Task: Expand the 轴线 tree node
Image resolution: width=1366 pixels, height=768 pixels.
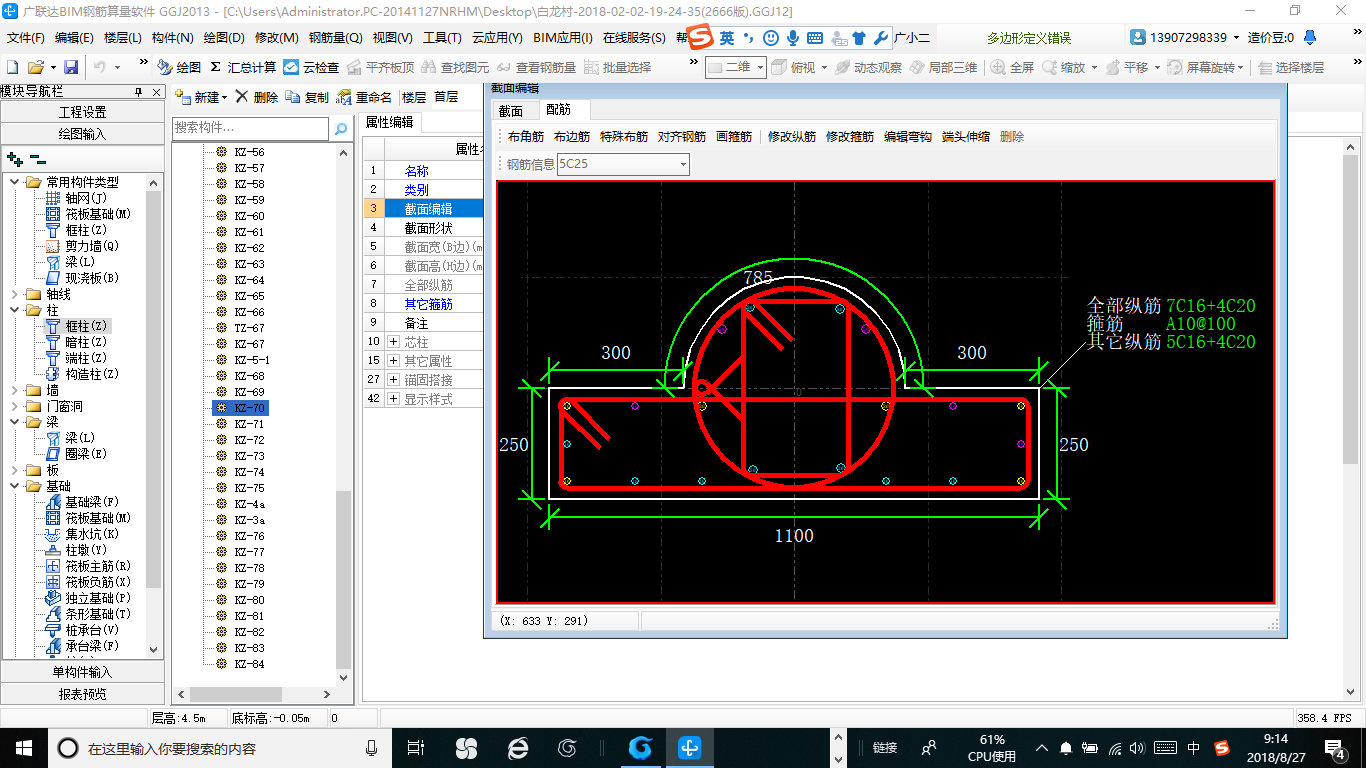Action: click(x=14, y=294)
